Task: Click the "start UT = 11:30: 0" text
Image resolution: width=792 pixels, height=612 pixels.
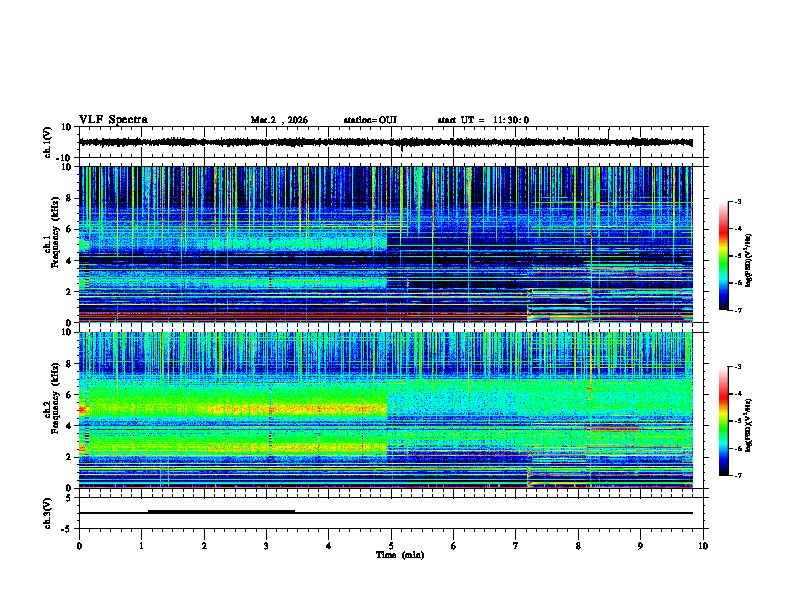Action: click(x=483, y=120)
